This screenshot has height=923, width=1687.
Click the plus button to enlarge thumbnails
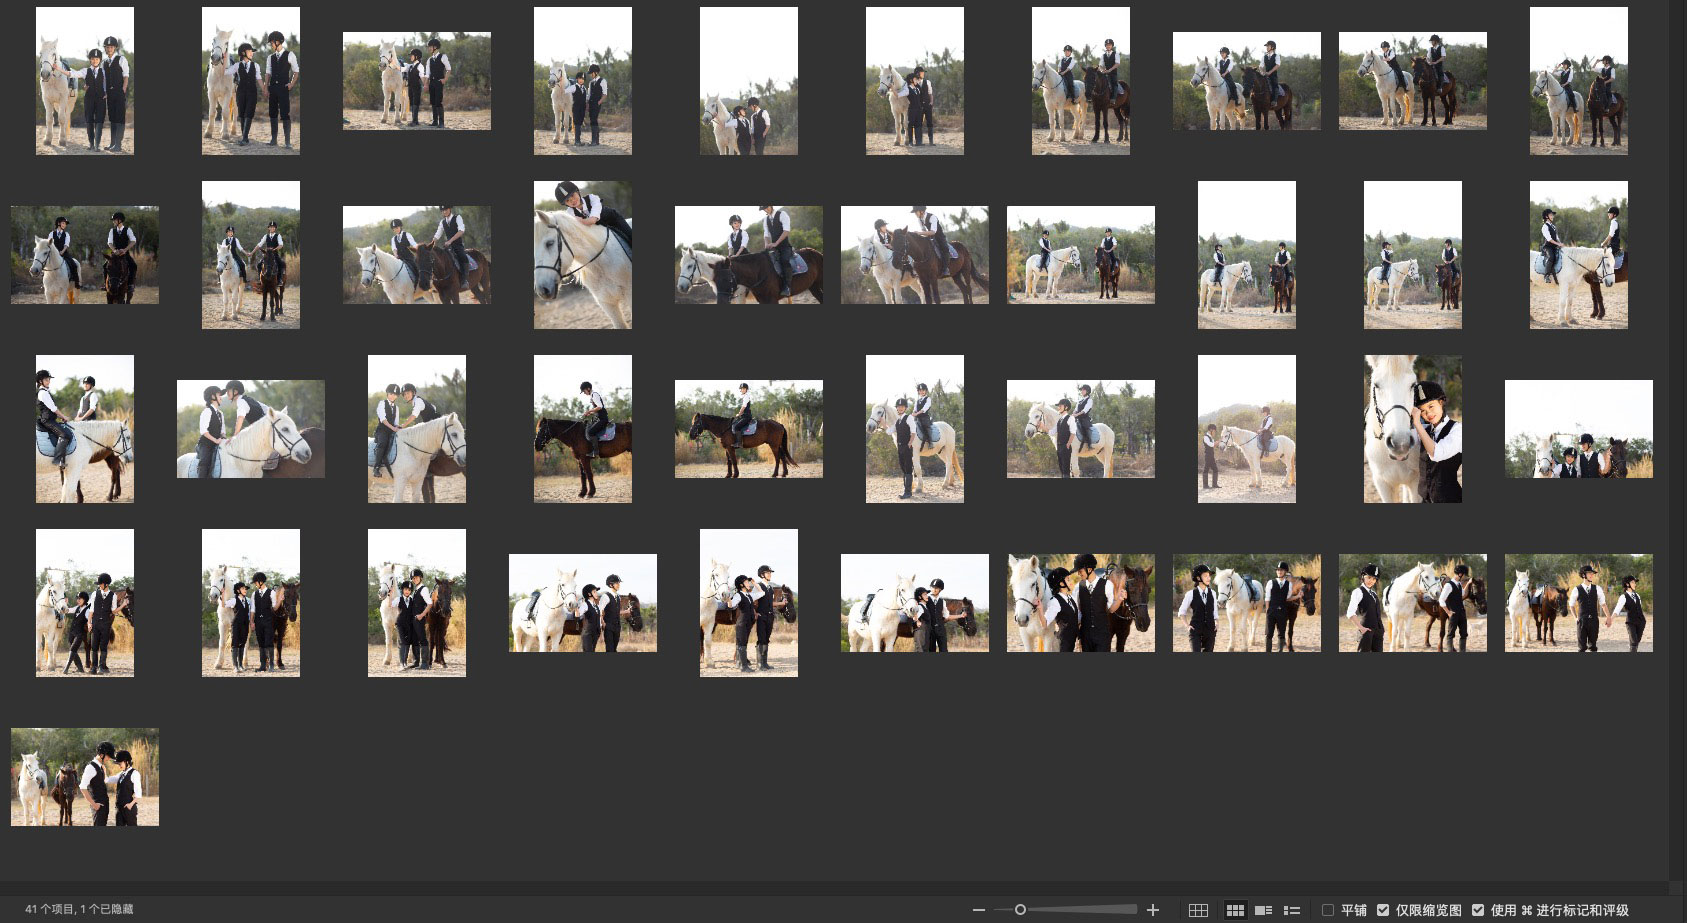point(1153,910)
